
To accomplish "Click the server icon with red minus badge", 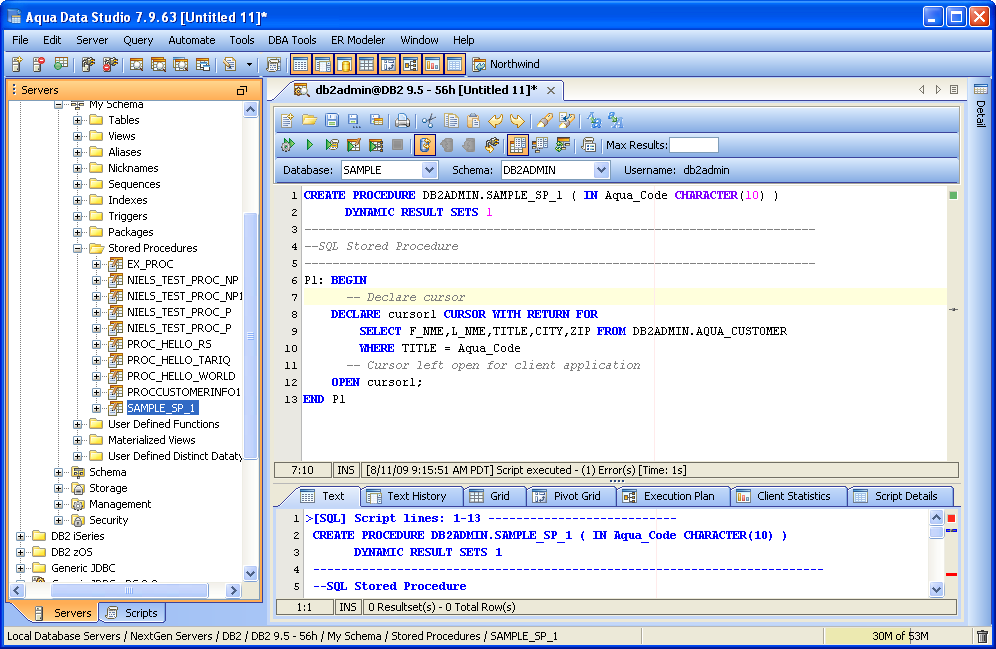I will coord(39,64).
